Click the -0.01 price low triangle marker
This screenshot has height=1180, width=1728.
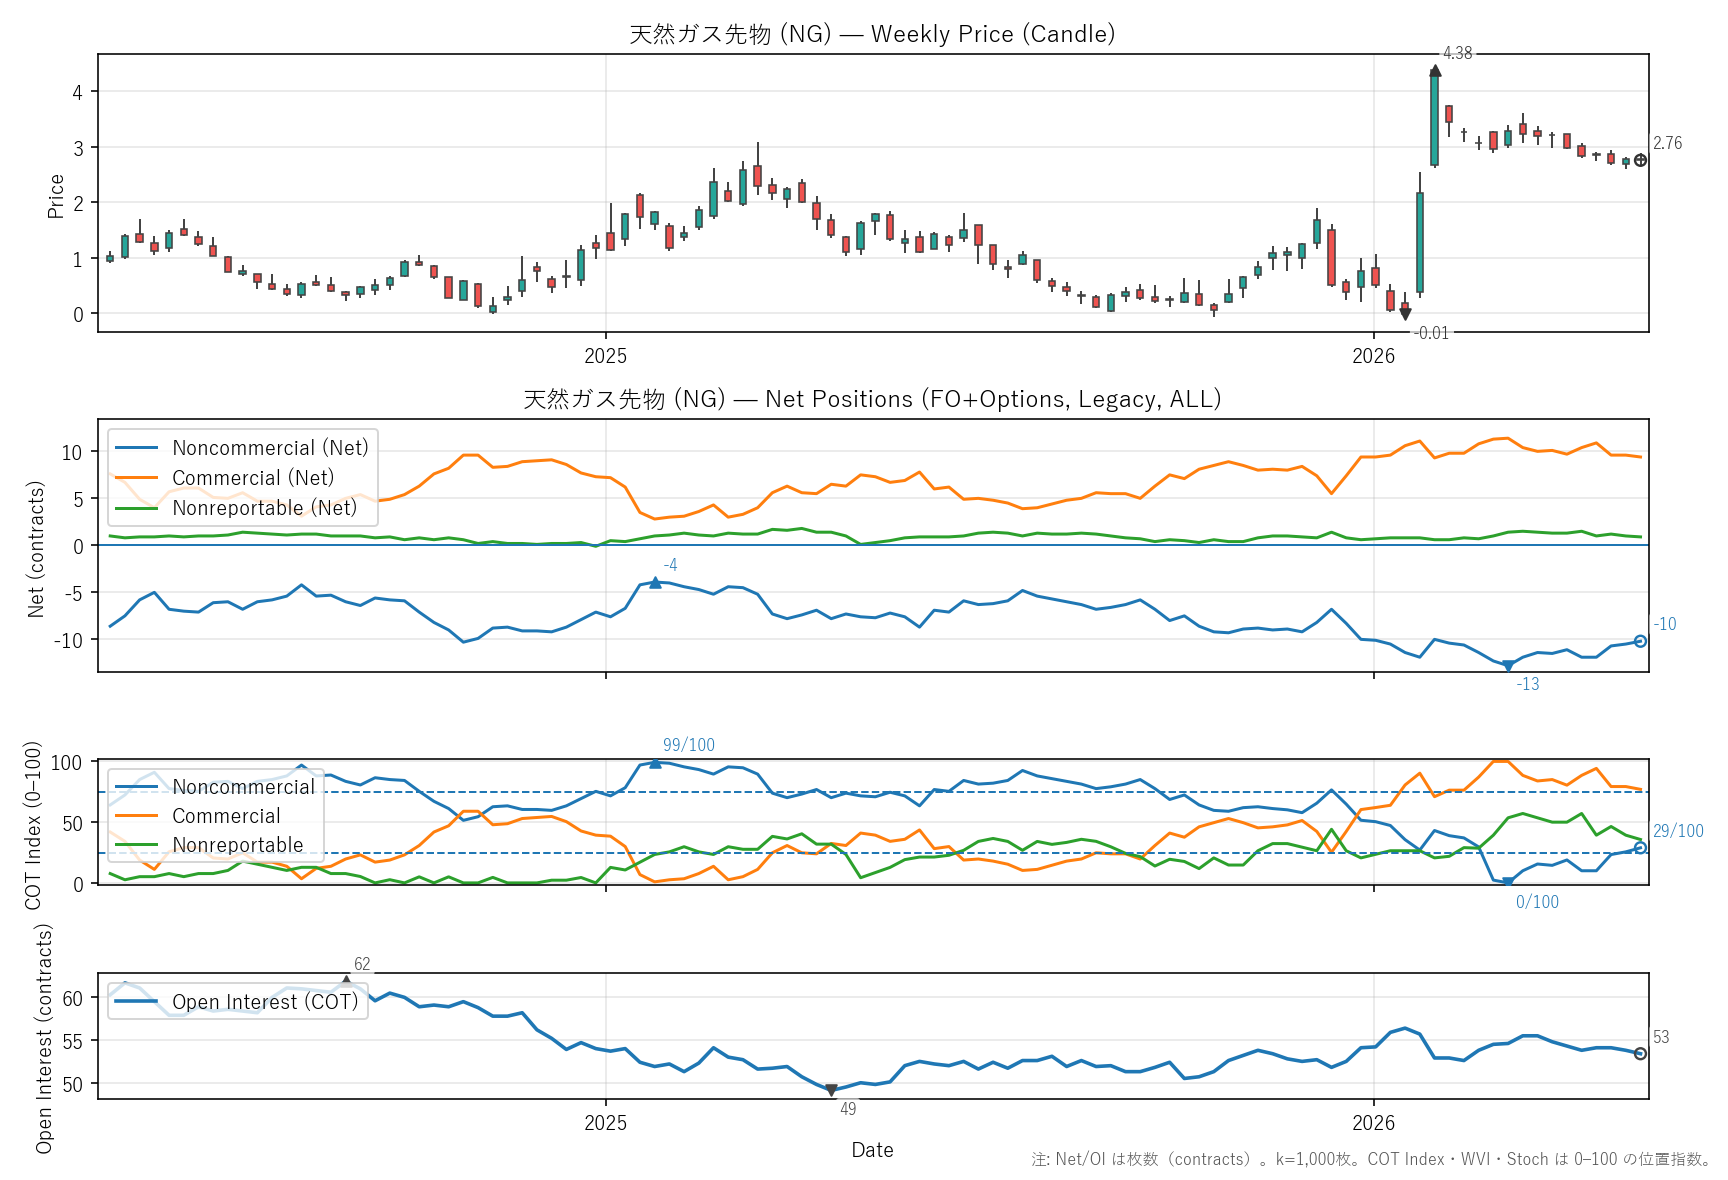1405,314
